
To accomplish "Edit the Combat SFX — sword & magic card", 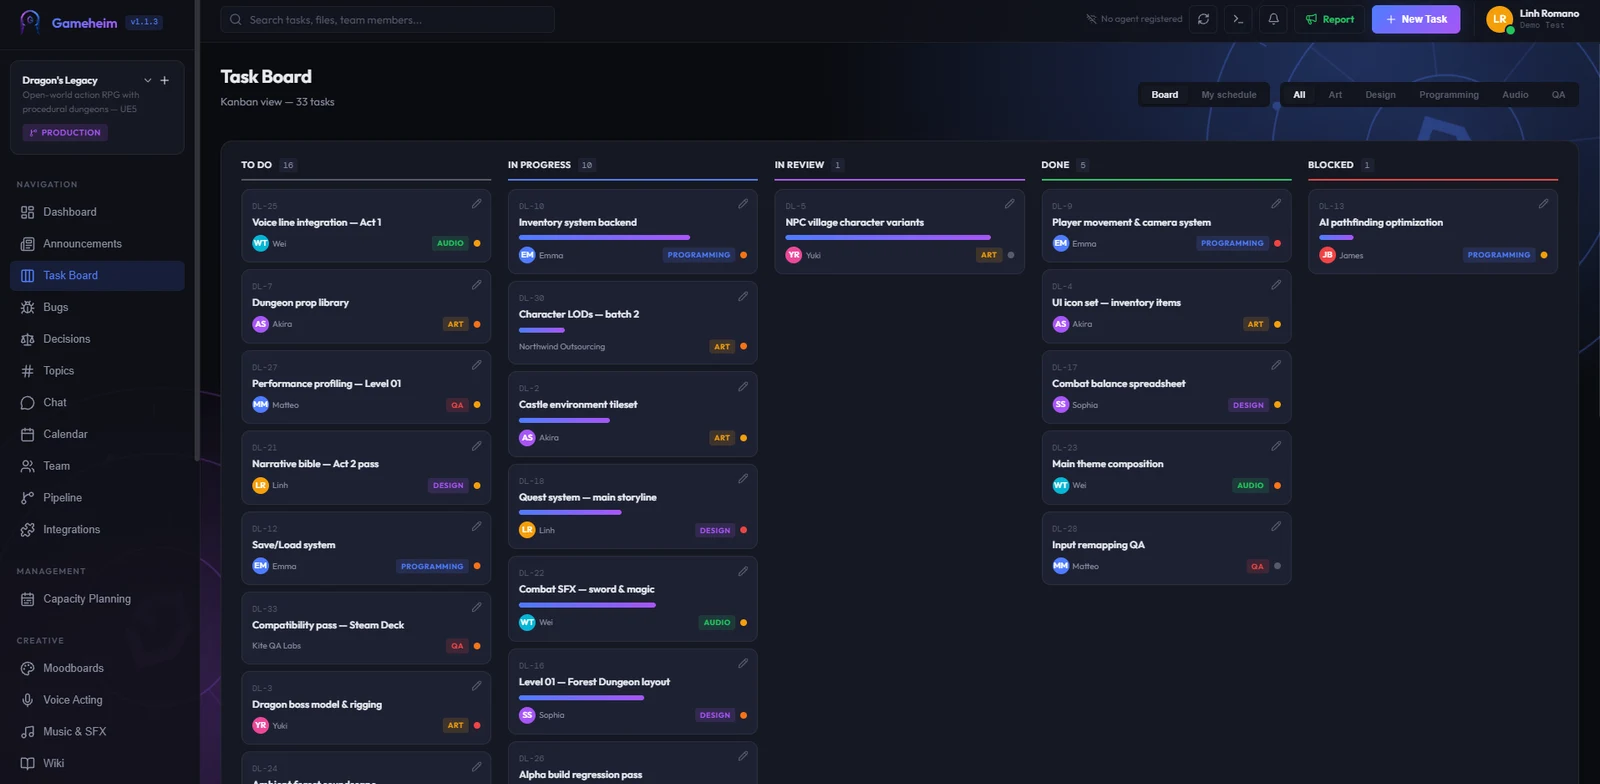I will coord(743,572).
